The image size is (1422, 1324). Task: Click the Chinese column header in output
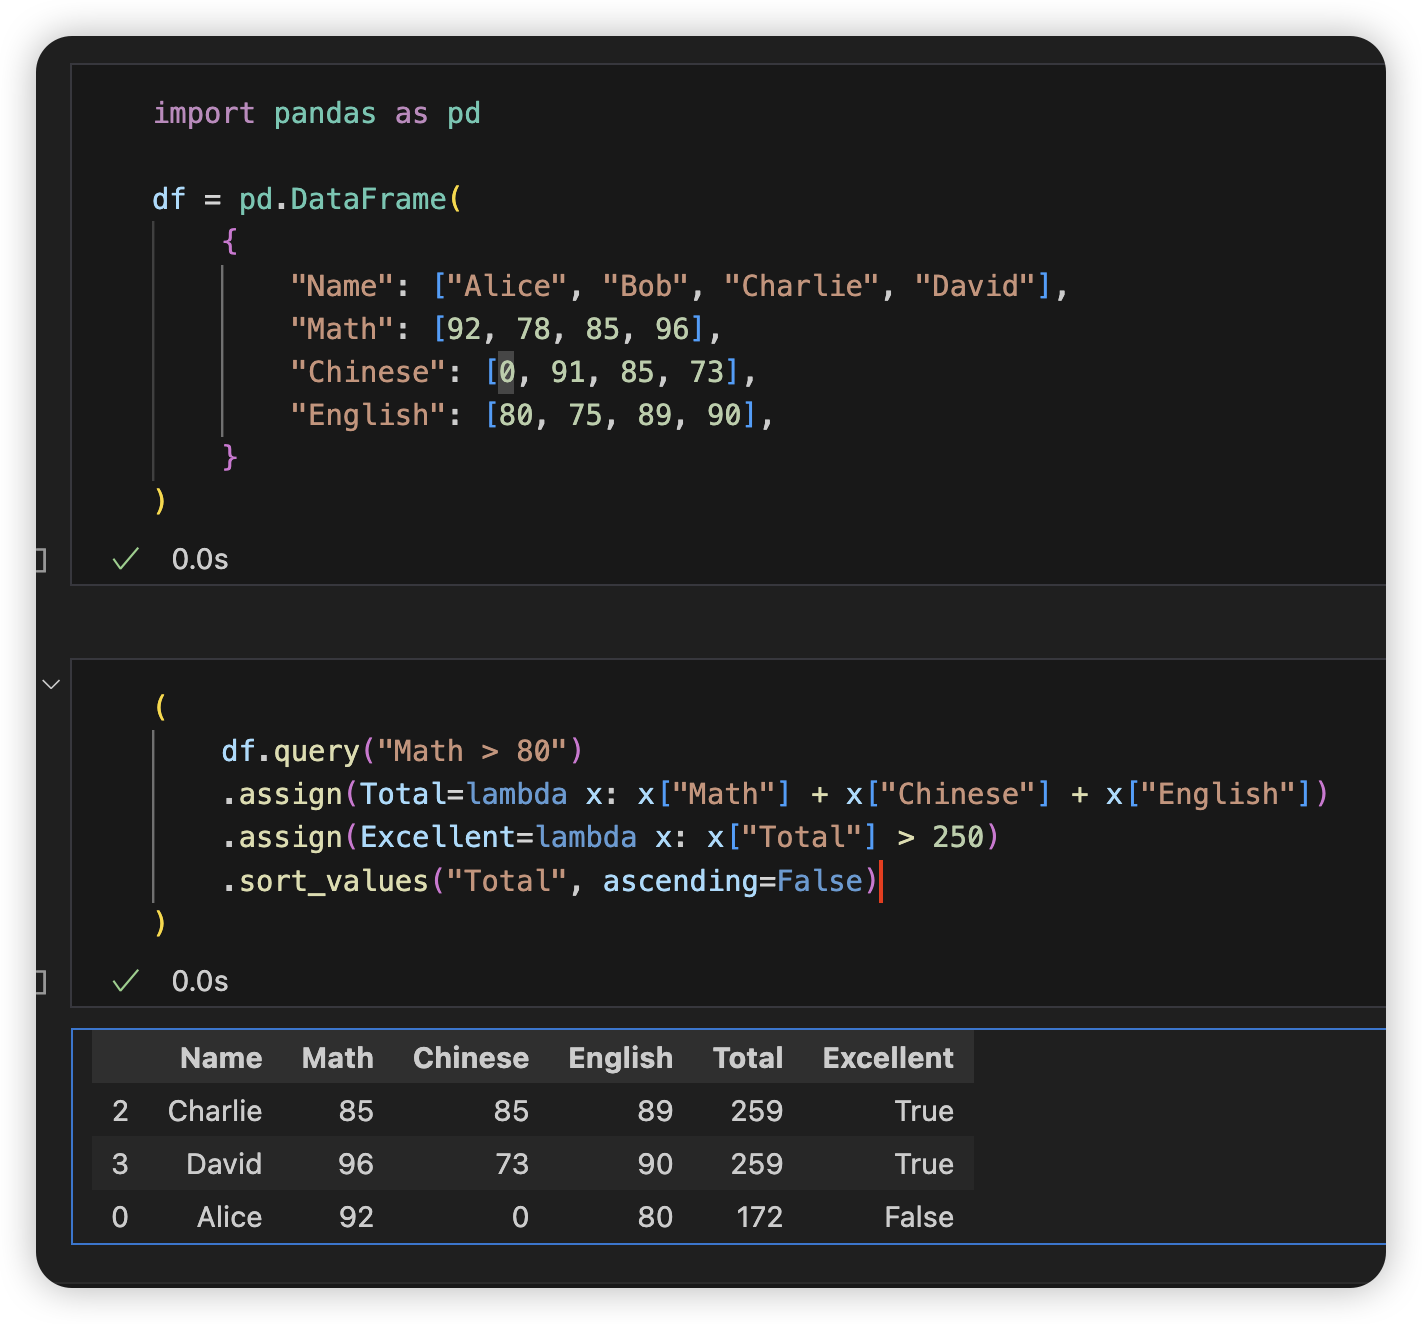pyautogui.click(x=471, y=1058)
